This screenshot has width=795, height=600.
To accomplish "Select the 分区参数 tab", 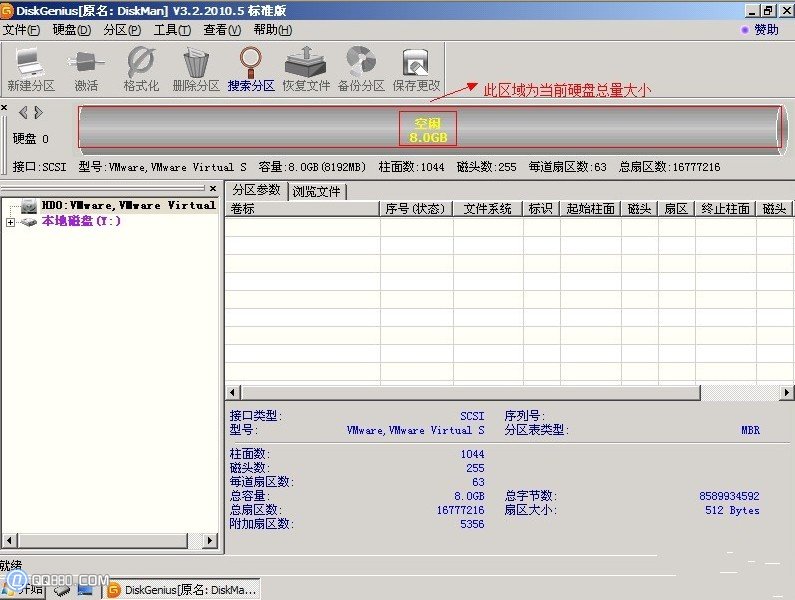I will [256, 190].
